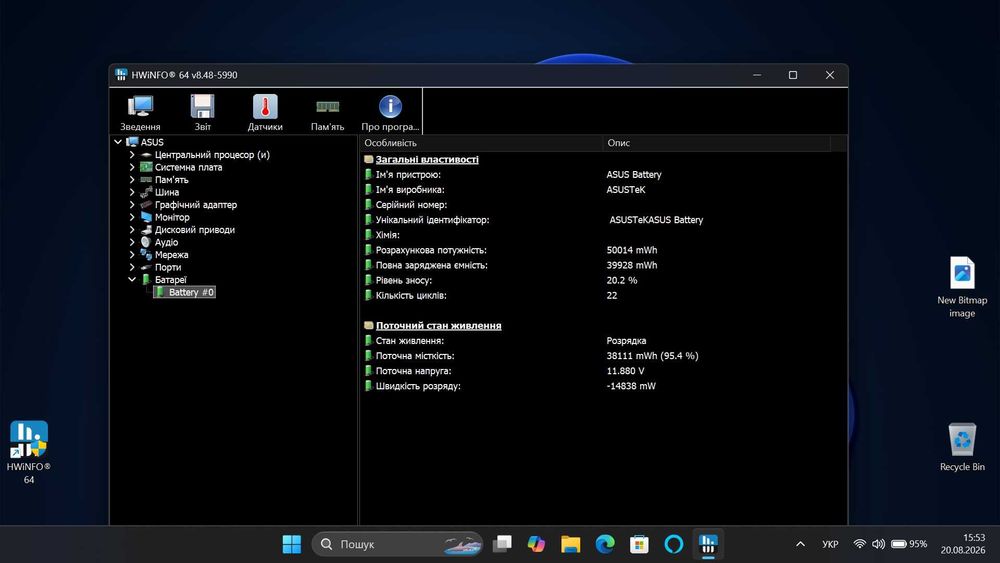Click the Особливість column header

point(481,143)
